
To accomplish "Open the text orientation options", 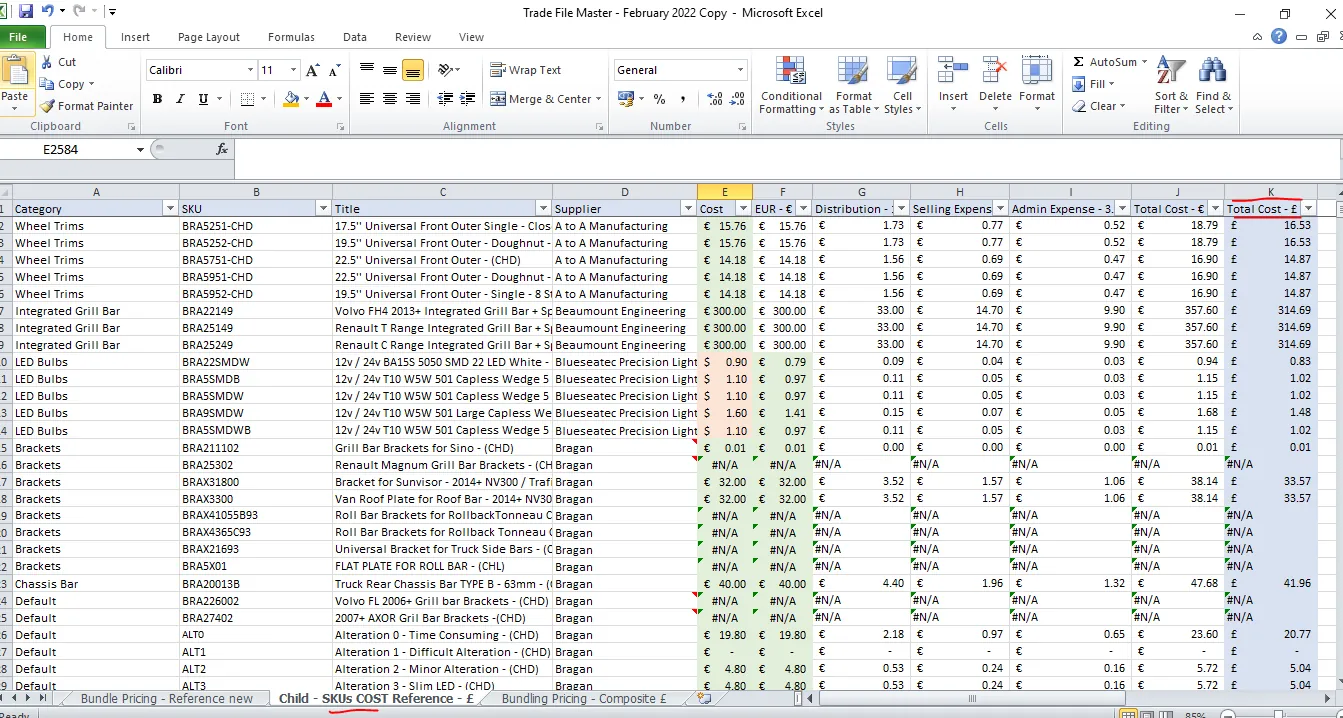I will [x=449, y=71].
